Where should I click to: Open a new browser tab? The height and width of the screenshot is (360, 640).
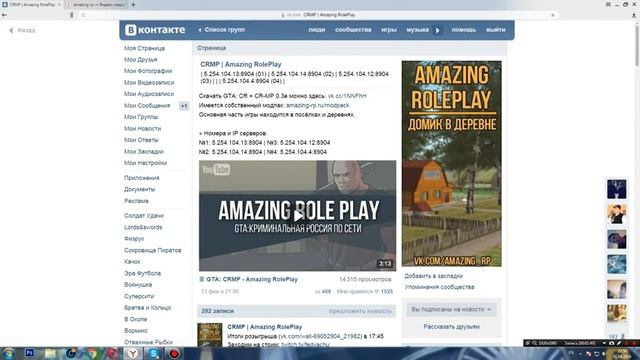(133, 4)
